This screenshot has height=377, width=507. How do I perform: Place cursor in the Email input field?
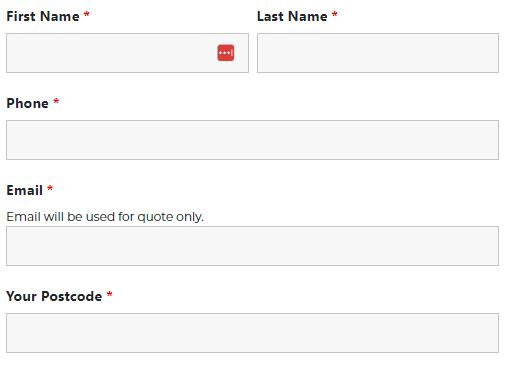252,246
